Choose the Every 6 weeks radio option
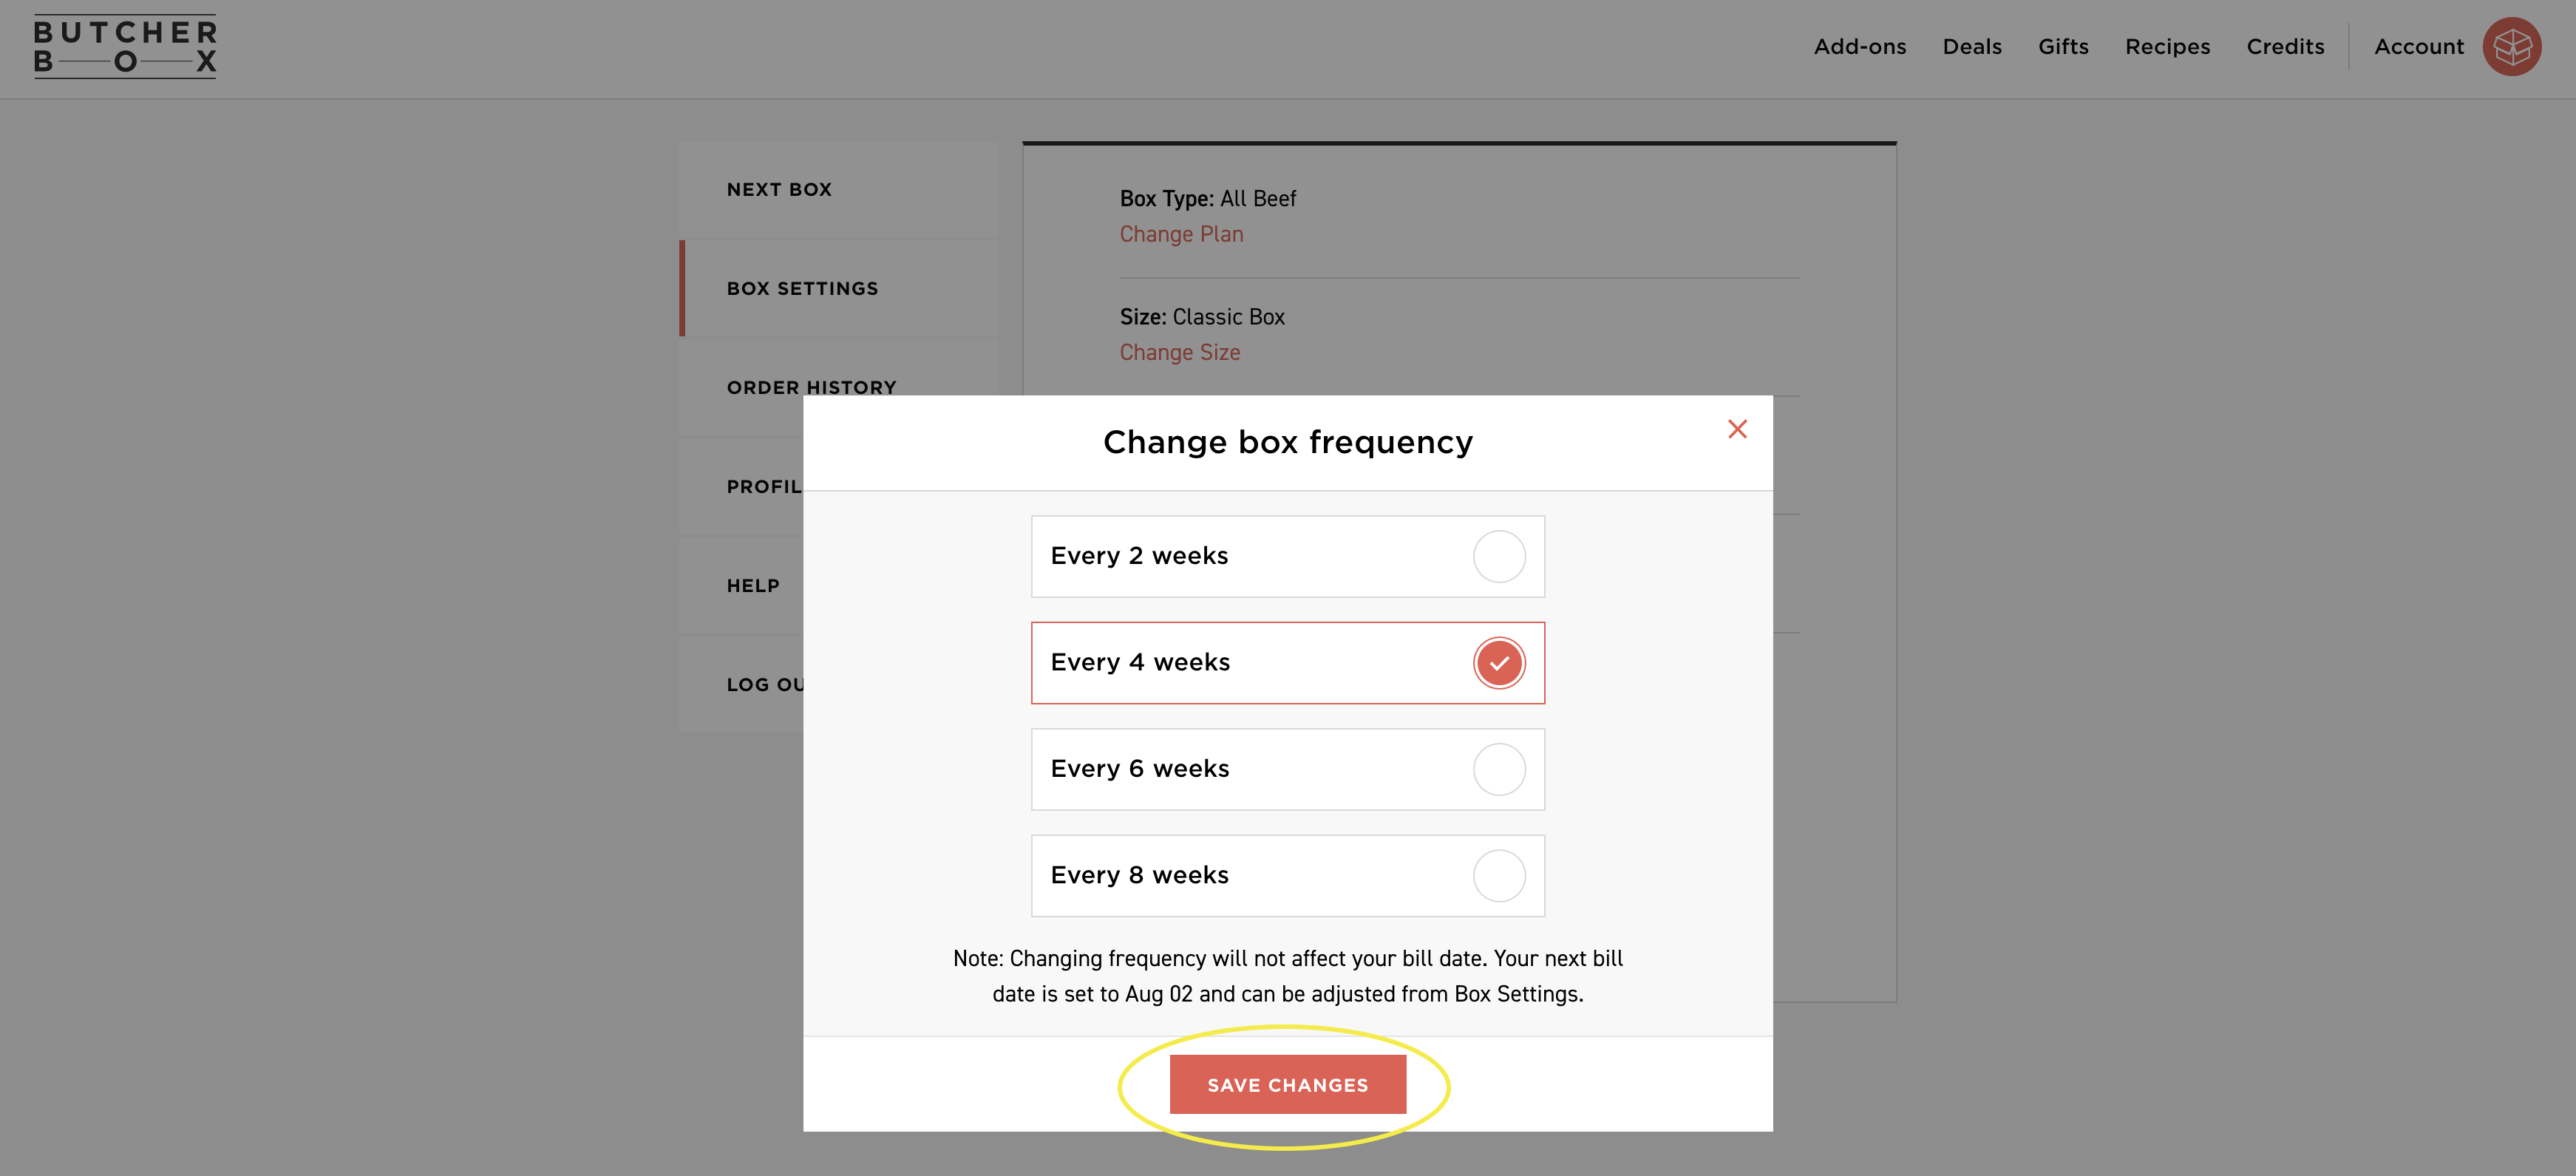This screenshot has height=1176, width=2576. [1498, 769]
